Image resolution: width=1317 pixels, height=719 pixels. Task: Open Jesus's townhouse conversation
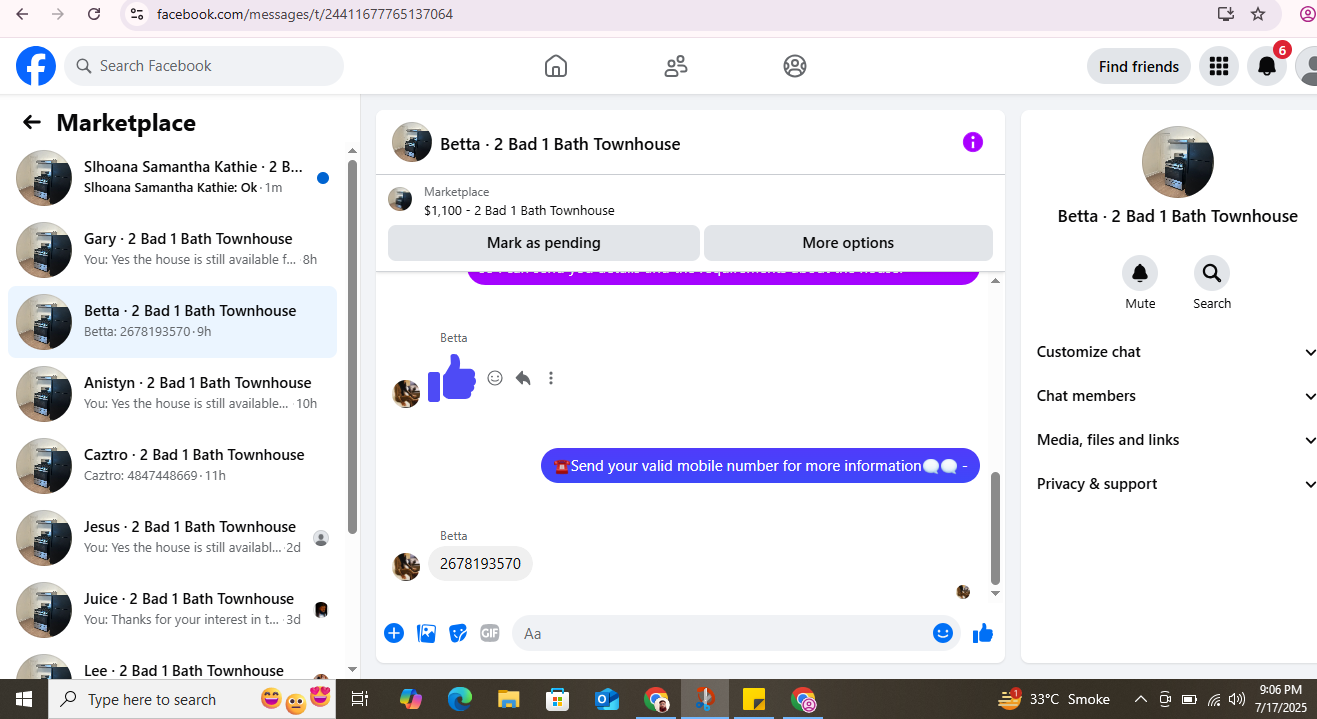[x=172, y=537]
